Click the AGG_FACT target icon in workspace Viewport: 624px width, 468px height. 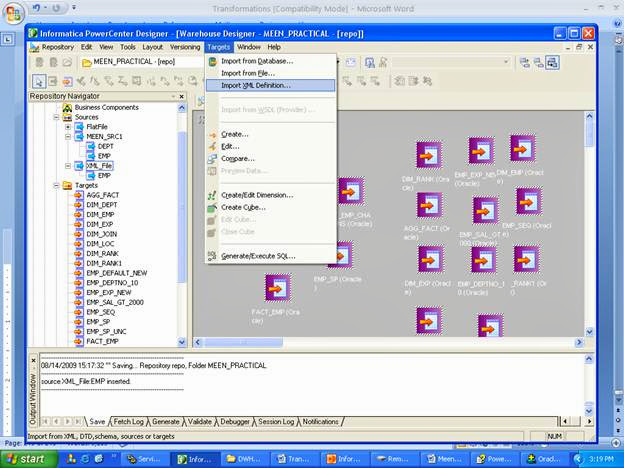click(x=429, y=205)
